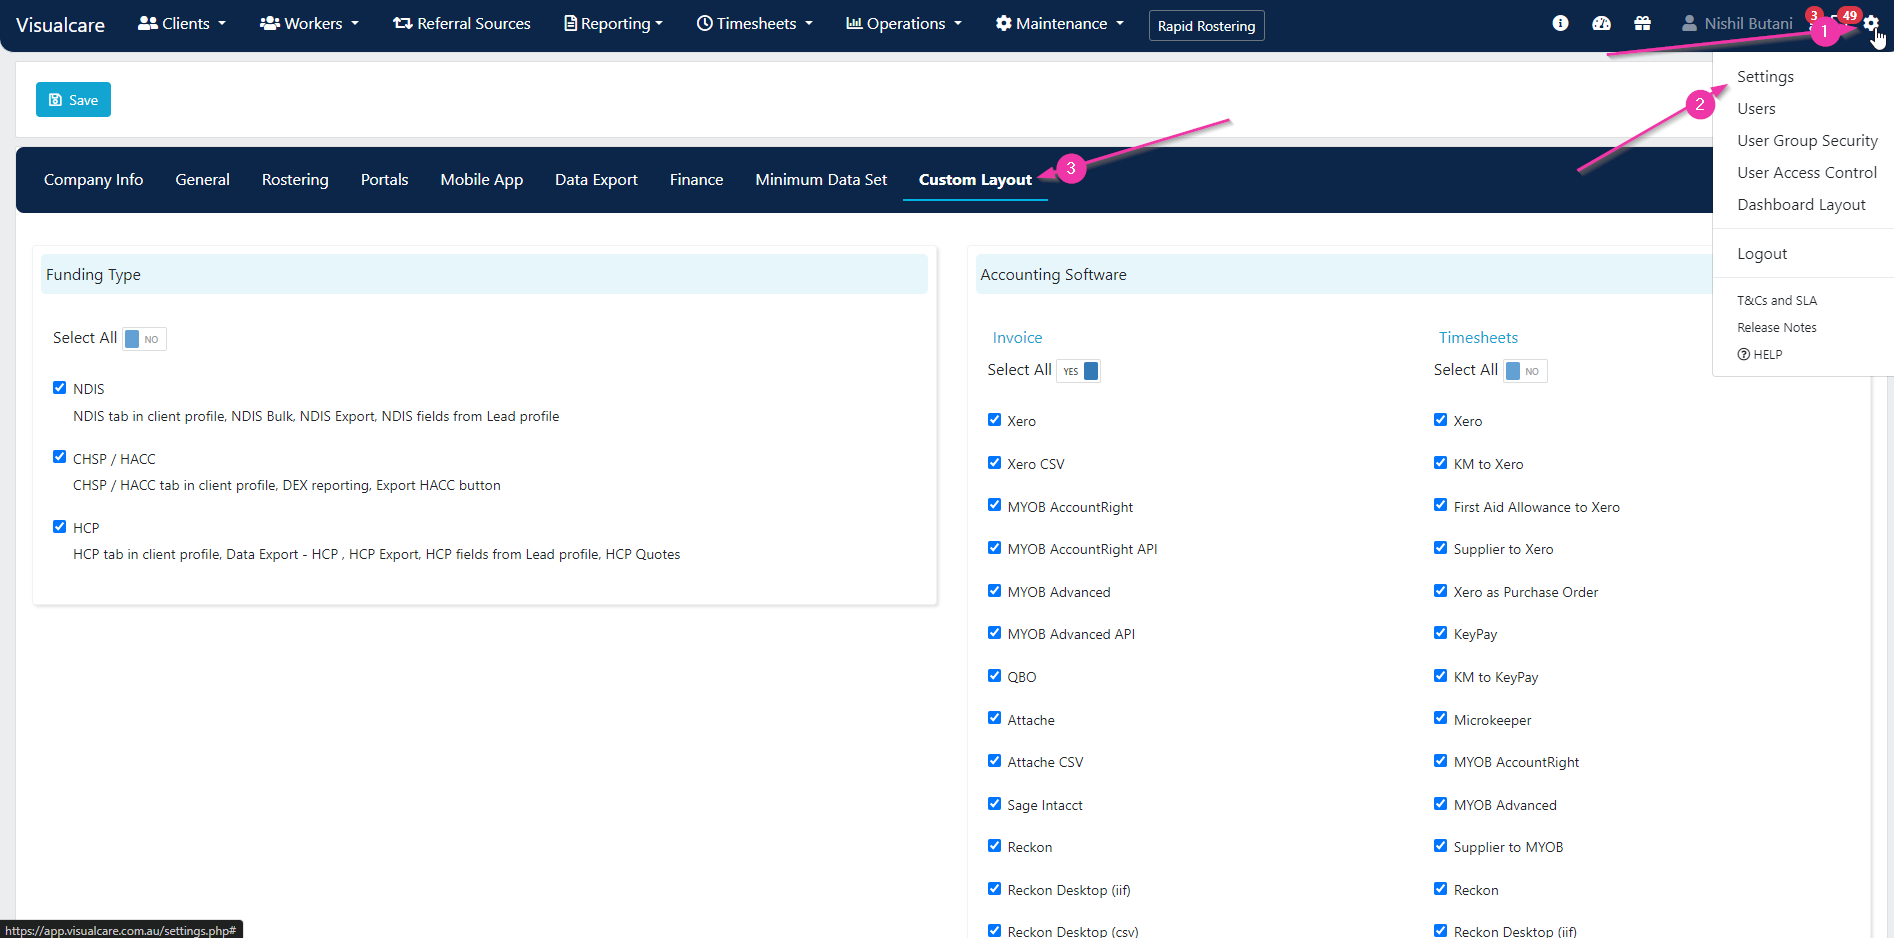Screen dimensions: 1894x938
Task: Click the Rapid Rostering button
Action: (x=1206, y=26)
